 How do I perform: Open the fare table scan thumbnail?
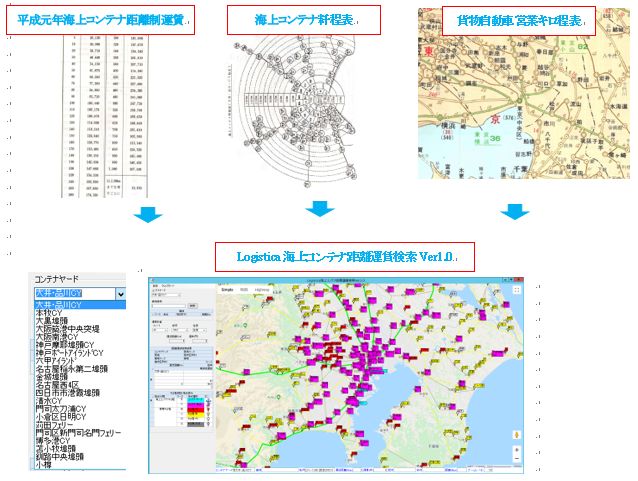pyautogui.click(x=105, y=116)
